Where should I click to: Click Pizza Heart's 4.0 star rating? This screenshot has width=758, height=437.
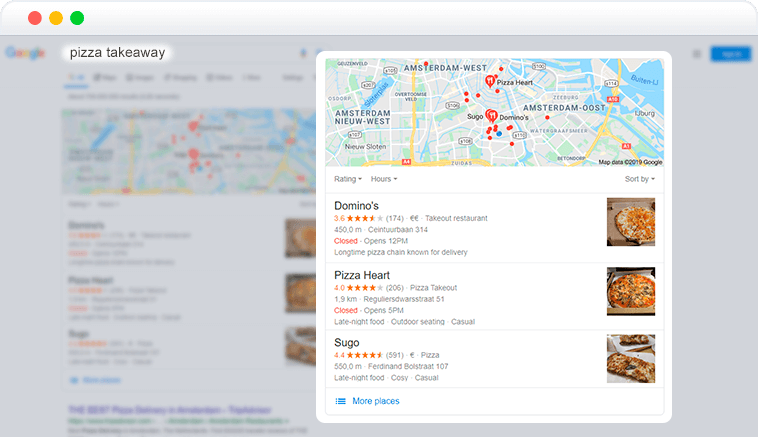[358, 288]
